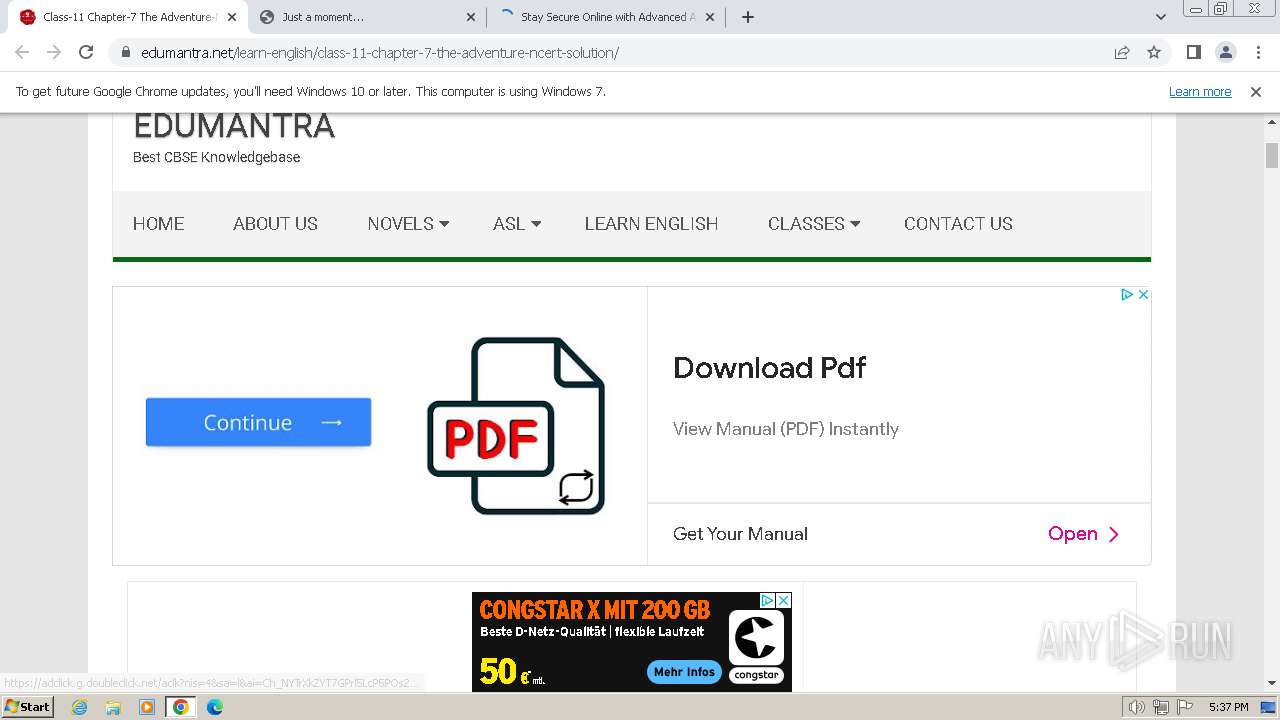
Task: Switch to Class-11 Chapter-7 tab
Action: point(128,17)
